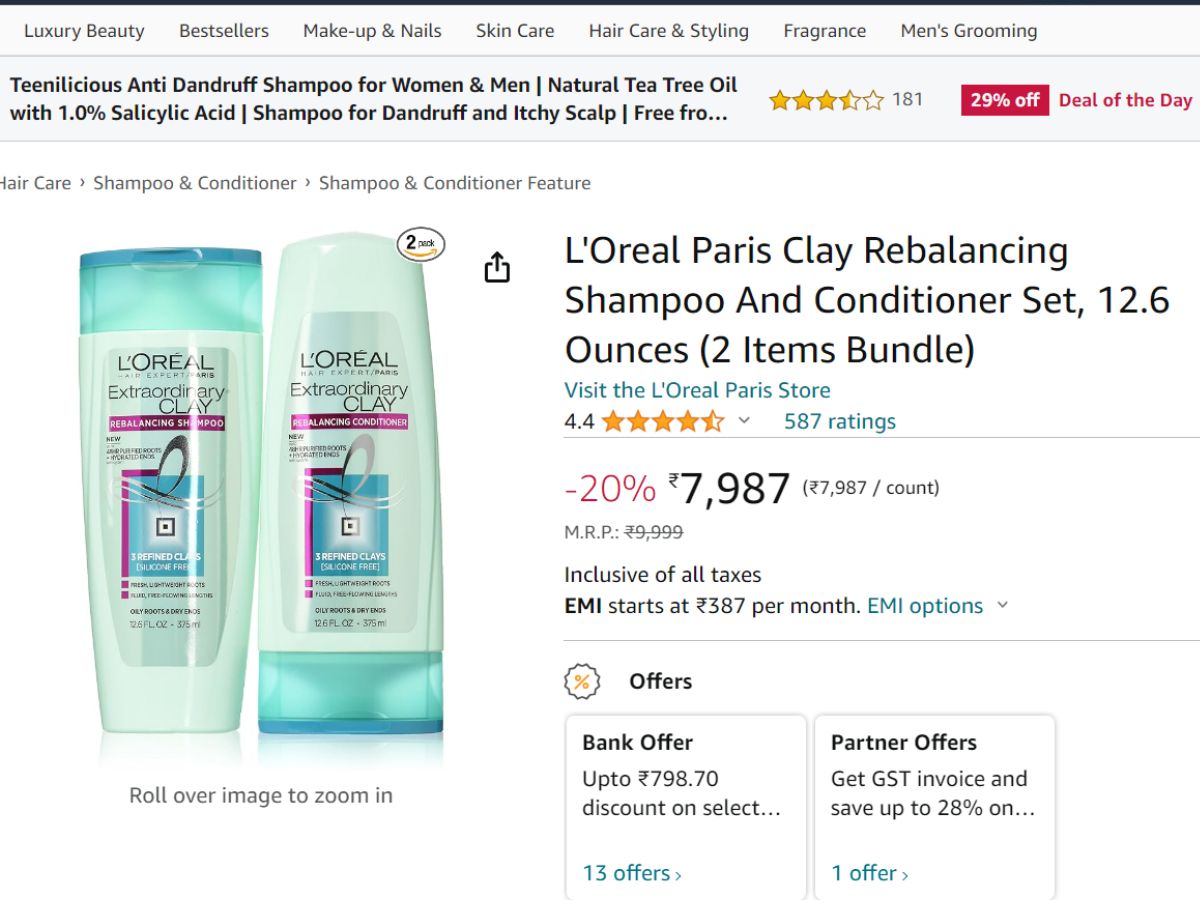Open the 1 partner offer link
This screenshot has height=900, width=1200.
click(868, 873)
